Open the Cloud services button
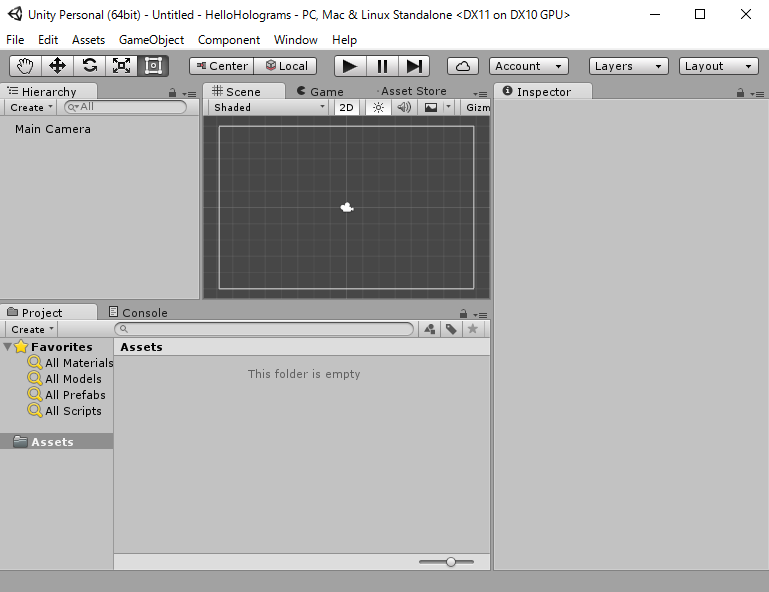Viewport: 769px width, 592px height. [x=462, y=66]
